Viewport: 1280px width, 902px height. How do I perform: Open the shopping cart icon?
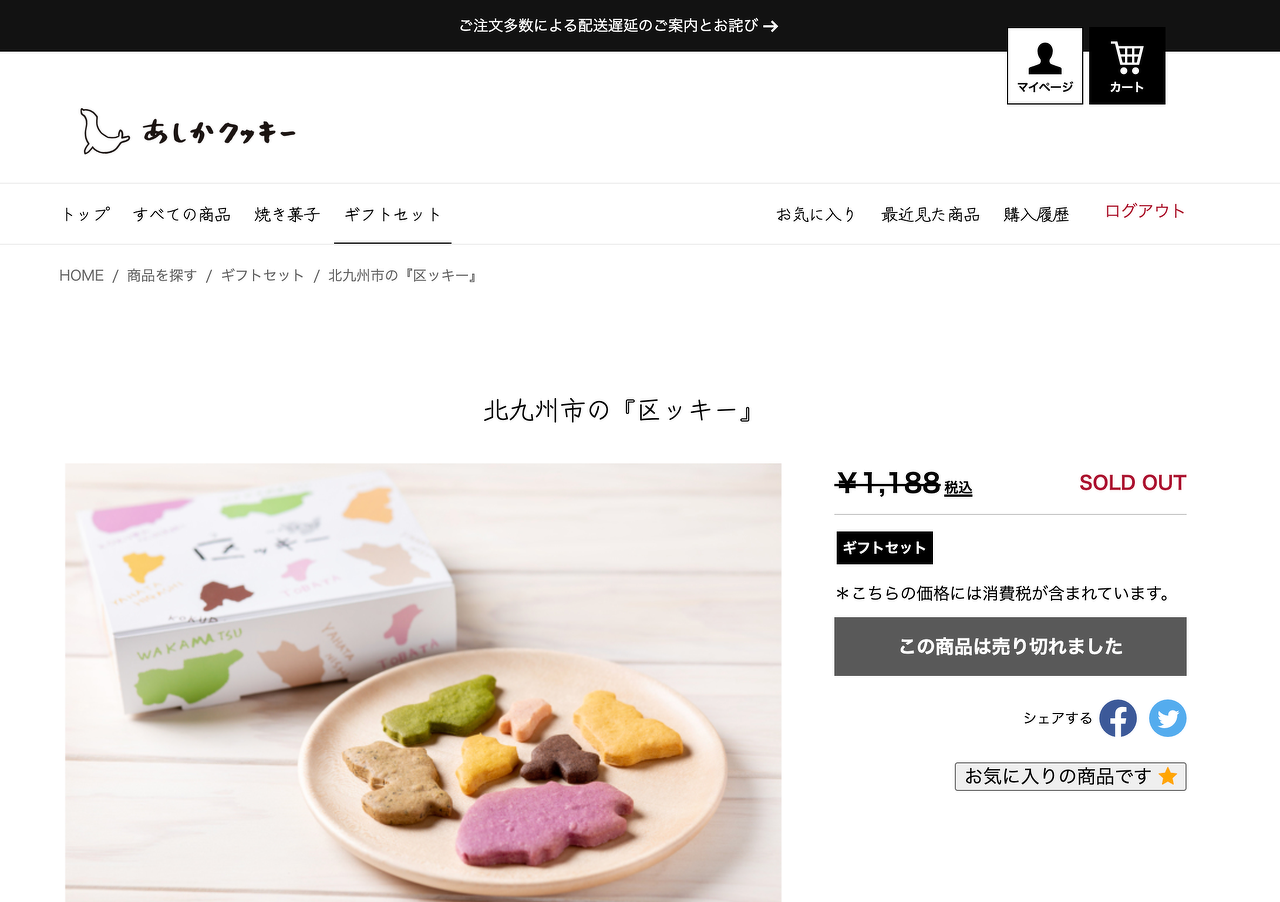1127,66
